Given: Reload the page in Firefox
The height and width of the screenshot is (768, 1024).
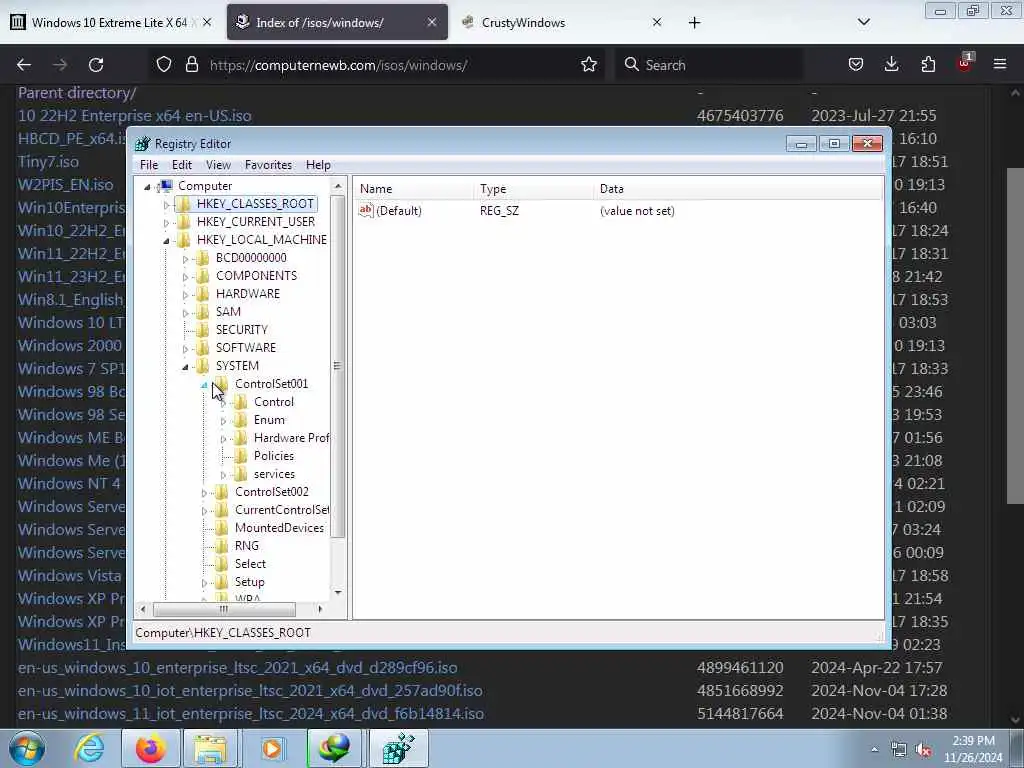Looking at the screenshot, I should [x=96, y=65].
